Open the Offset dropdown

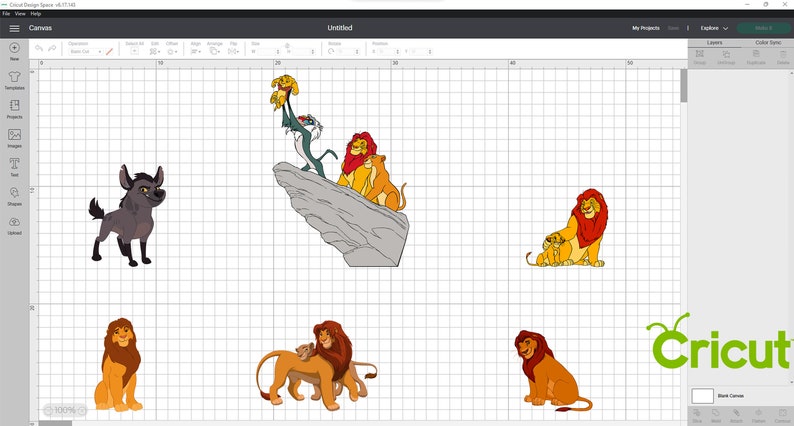pos(172,51)
